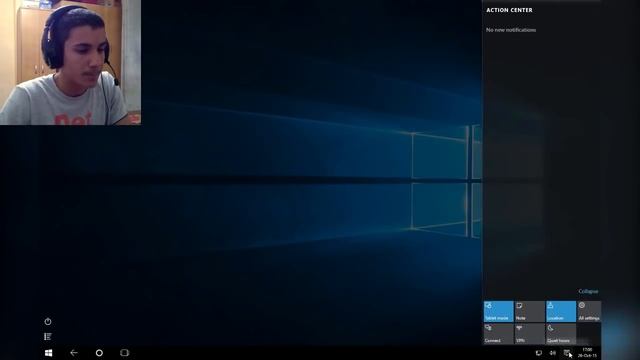Open the Power button icon
The width and height of the screenshot is (640, 360).
click(48, 322)
